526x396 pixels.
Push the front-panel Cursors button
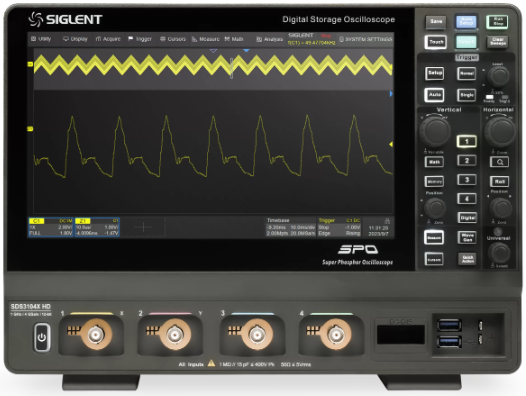coord(434,259)
